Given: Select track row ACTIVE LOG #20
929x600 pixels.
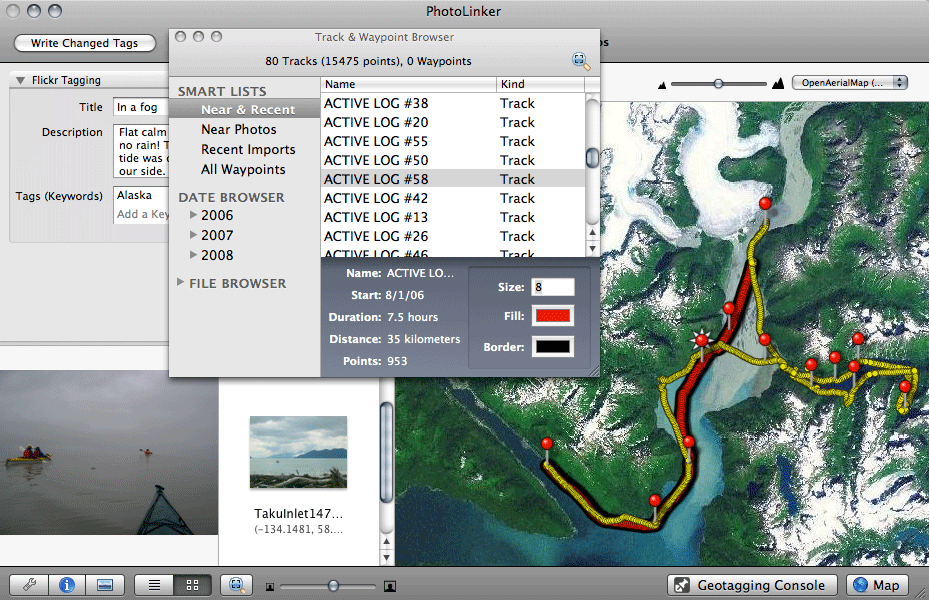Looking at the screenshot, I should click(453, 123).
